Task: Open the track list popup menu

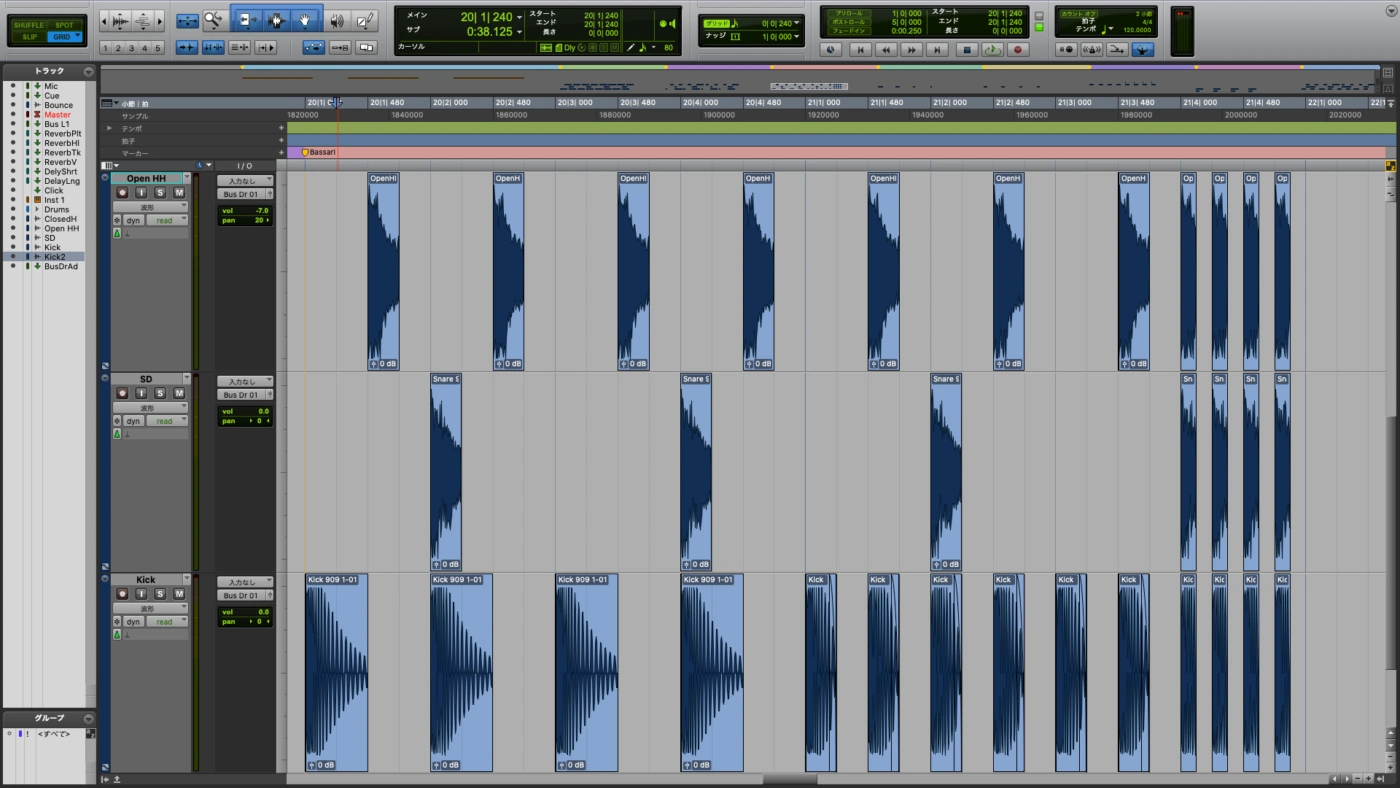Action: [89, 71]
